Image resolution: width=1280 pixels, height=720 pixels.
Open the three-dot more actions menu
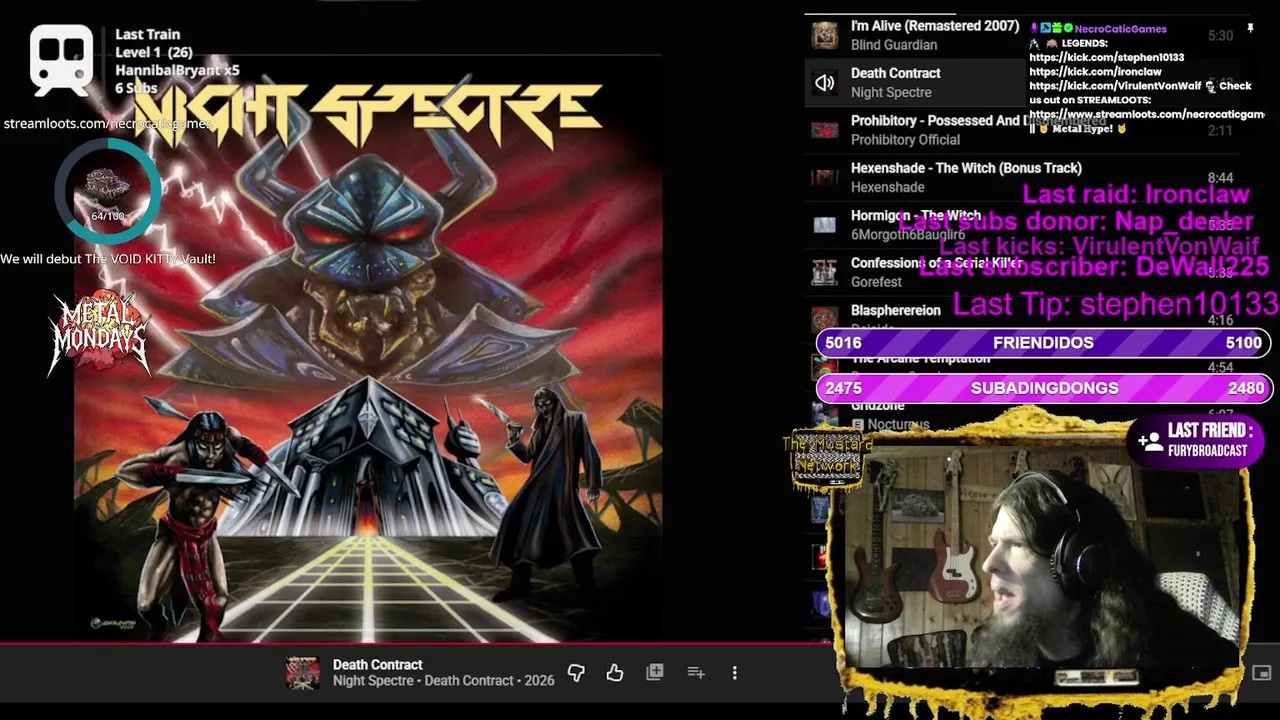(735, 673)
